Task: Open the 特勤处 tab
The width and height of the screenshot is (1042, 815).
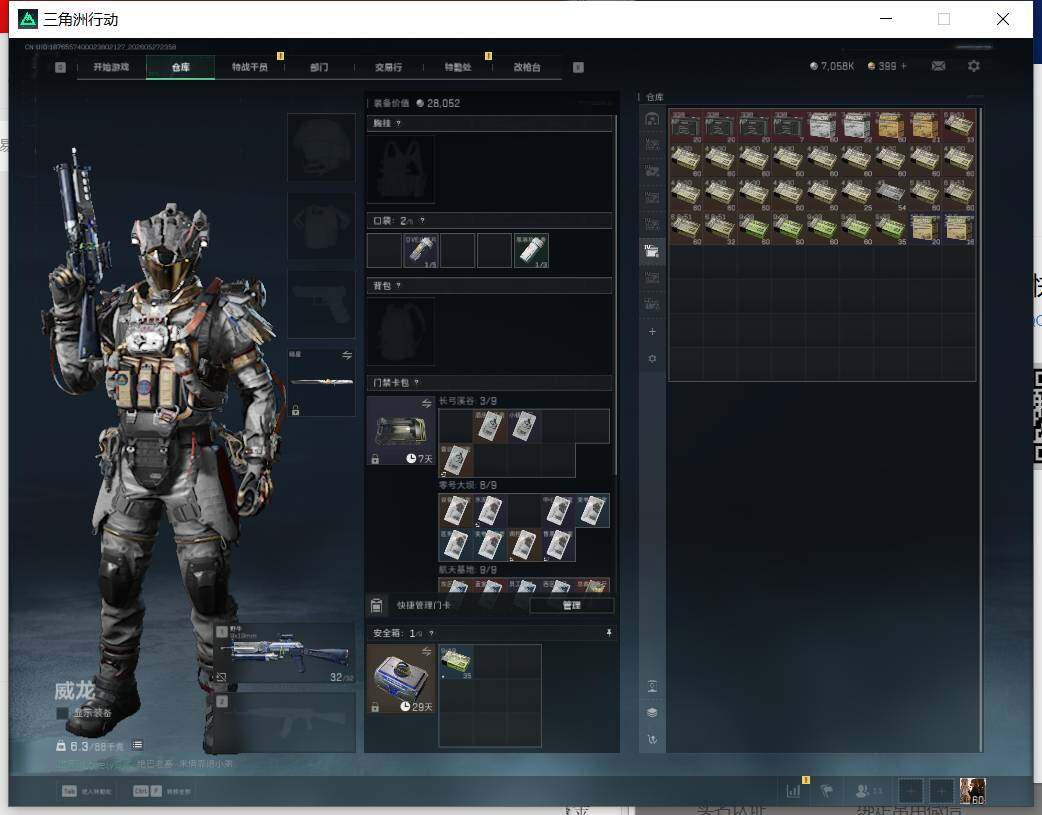Action: tap(458, 67)
